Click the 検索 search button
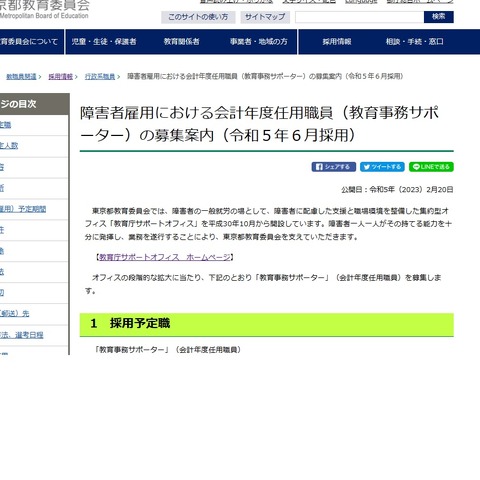Viewport: 480px width, 480px height. pos(439,17)
